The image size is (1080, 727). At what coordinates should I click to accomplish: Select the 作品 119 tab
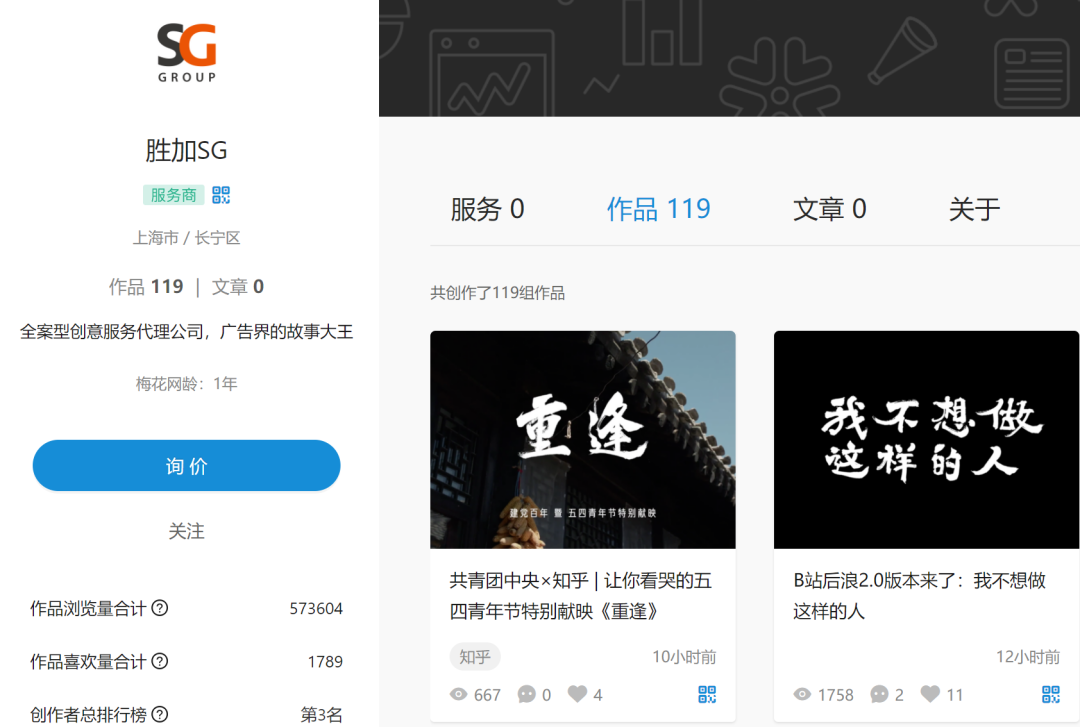(658, 209)
